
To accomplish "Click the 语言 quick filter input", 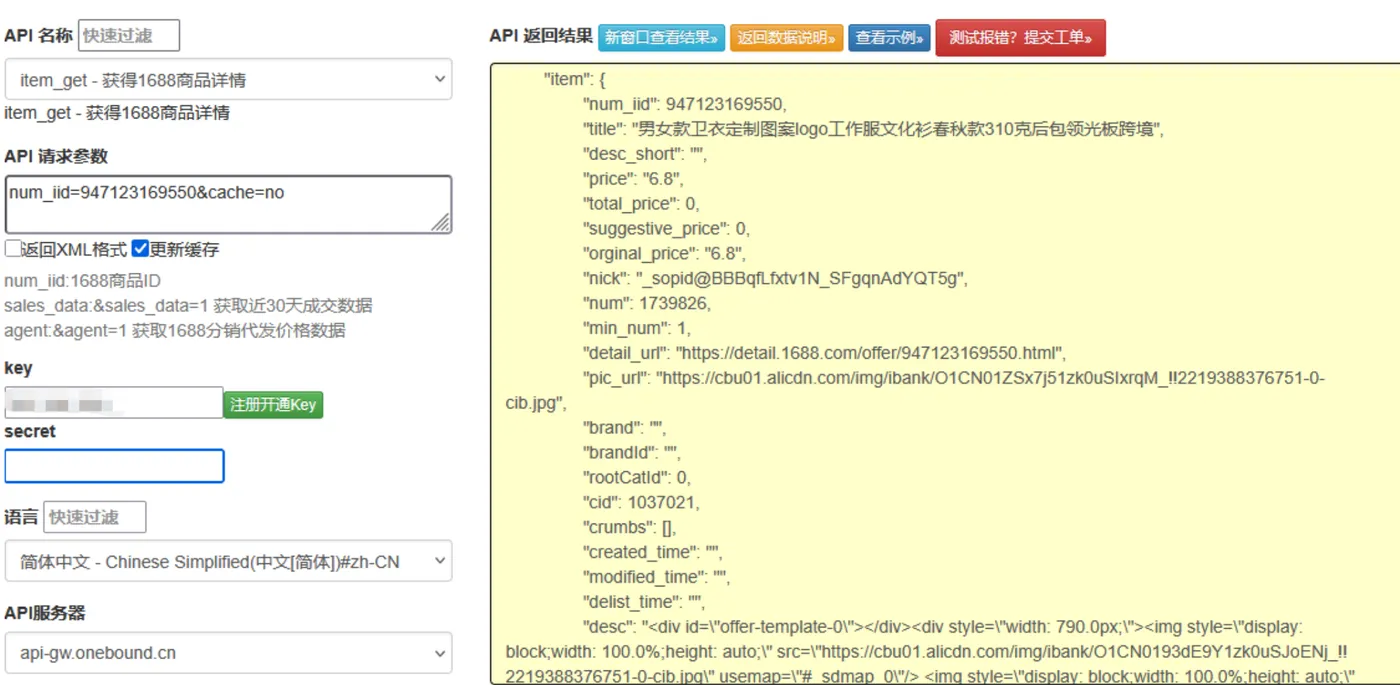I will (95, 517).
